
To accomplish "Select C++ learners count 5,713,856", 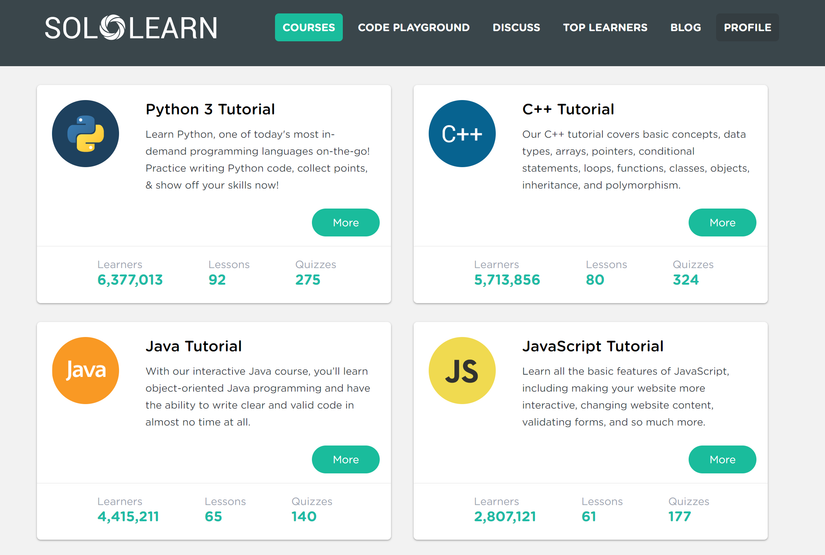I will coord(507,280).
